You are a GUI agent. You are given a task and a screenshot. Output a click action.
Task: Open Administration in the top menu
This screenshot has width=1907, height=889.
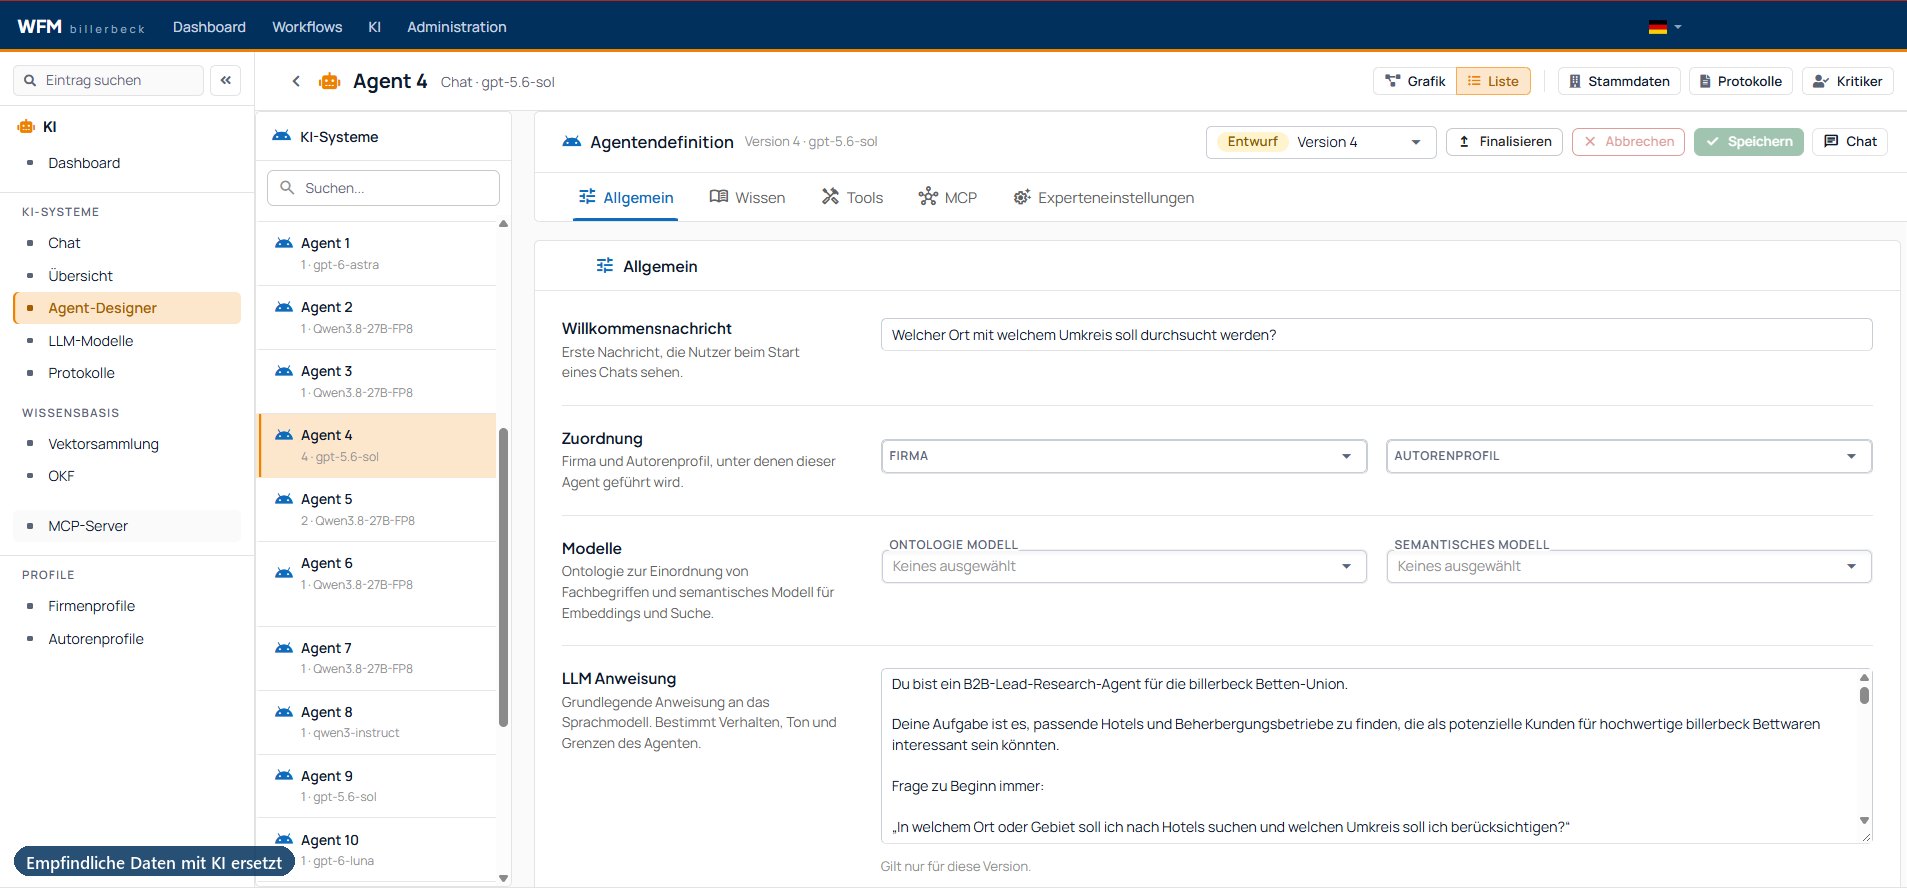(456, 27)
